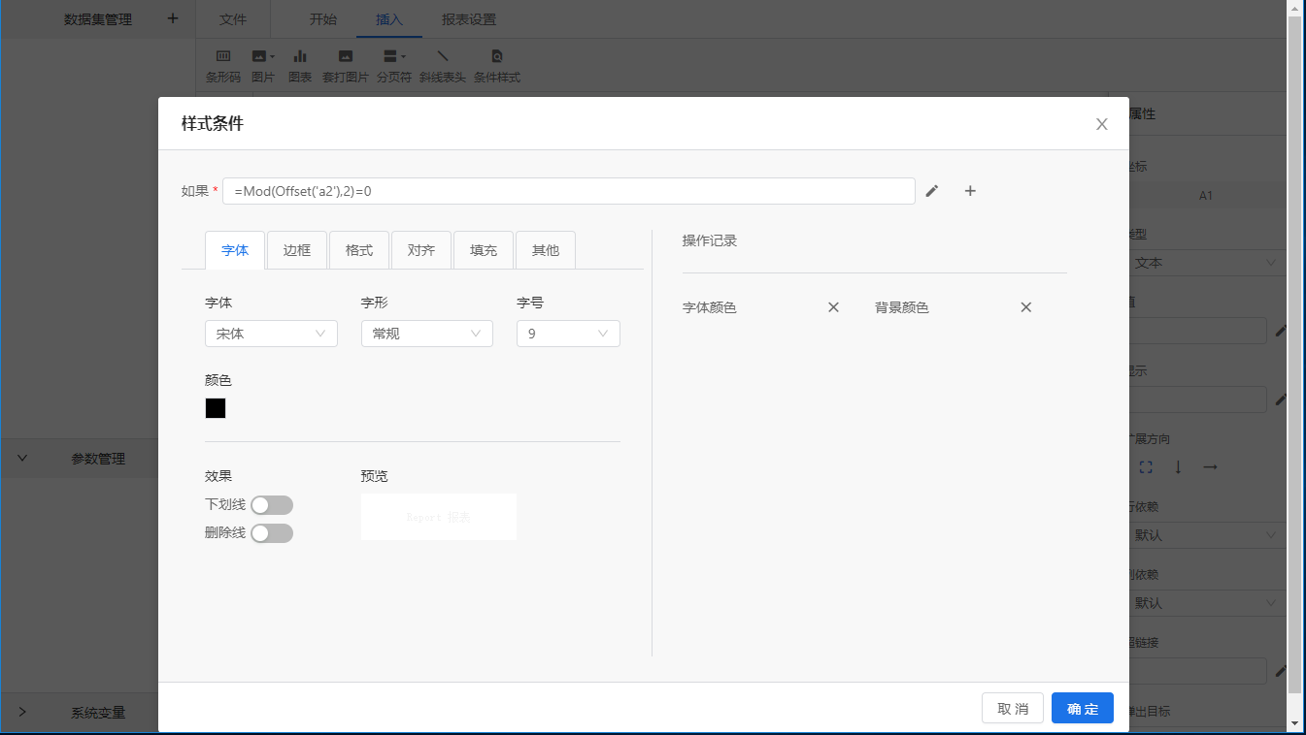1306x735 pixels.
Task: Switch to the 边框 tab
Action: [x=297, y=250]
